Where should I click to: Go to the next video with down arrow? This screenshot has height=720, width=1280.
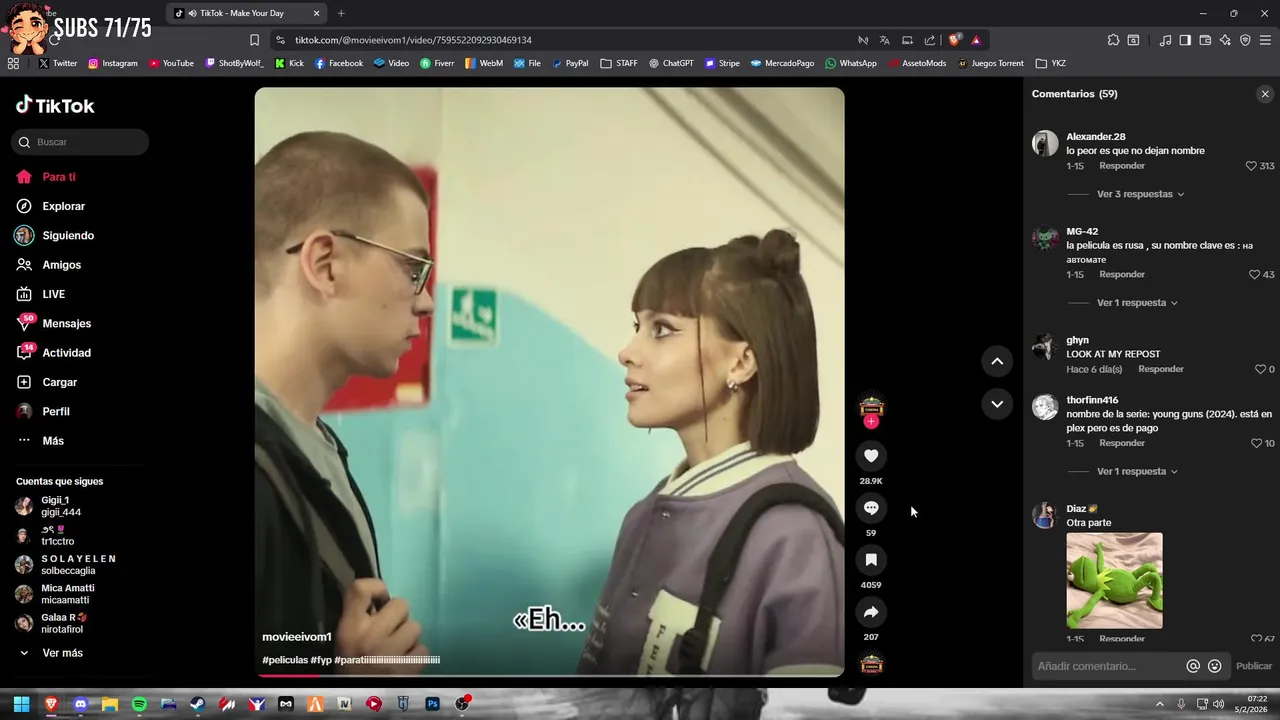coord(997,404)
